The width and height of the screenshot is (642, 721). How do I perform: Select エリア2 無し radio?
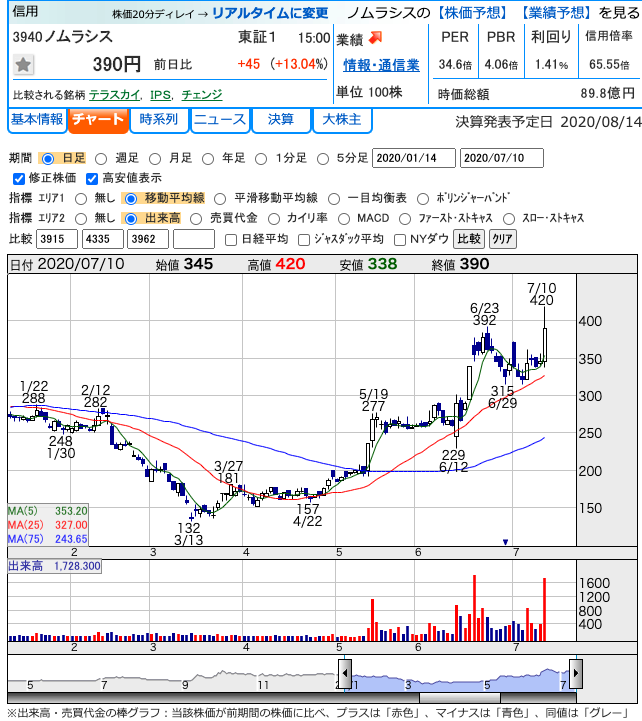(x=81, y=219)
